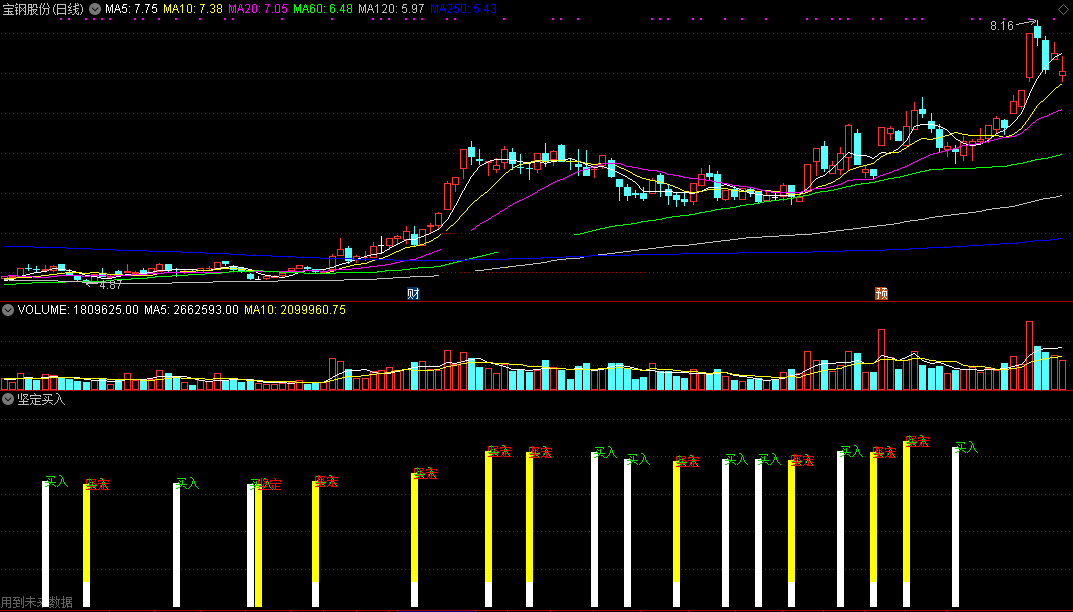Click the VOLUME: 1809625.00 readout

(78, 310)
